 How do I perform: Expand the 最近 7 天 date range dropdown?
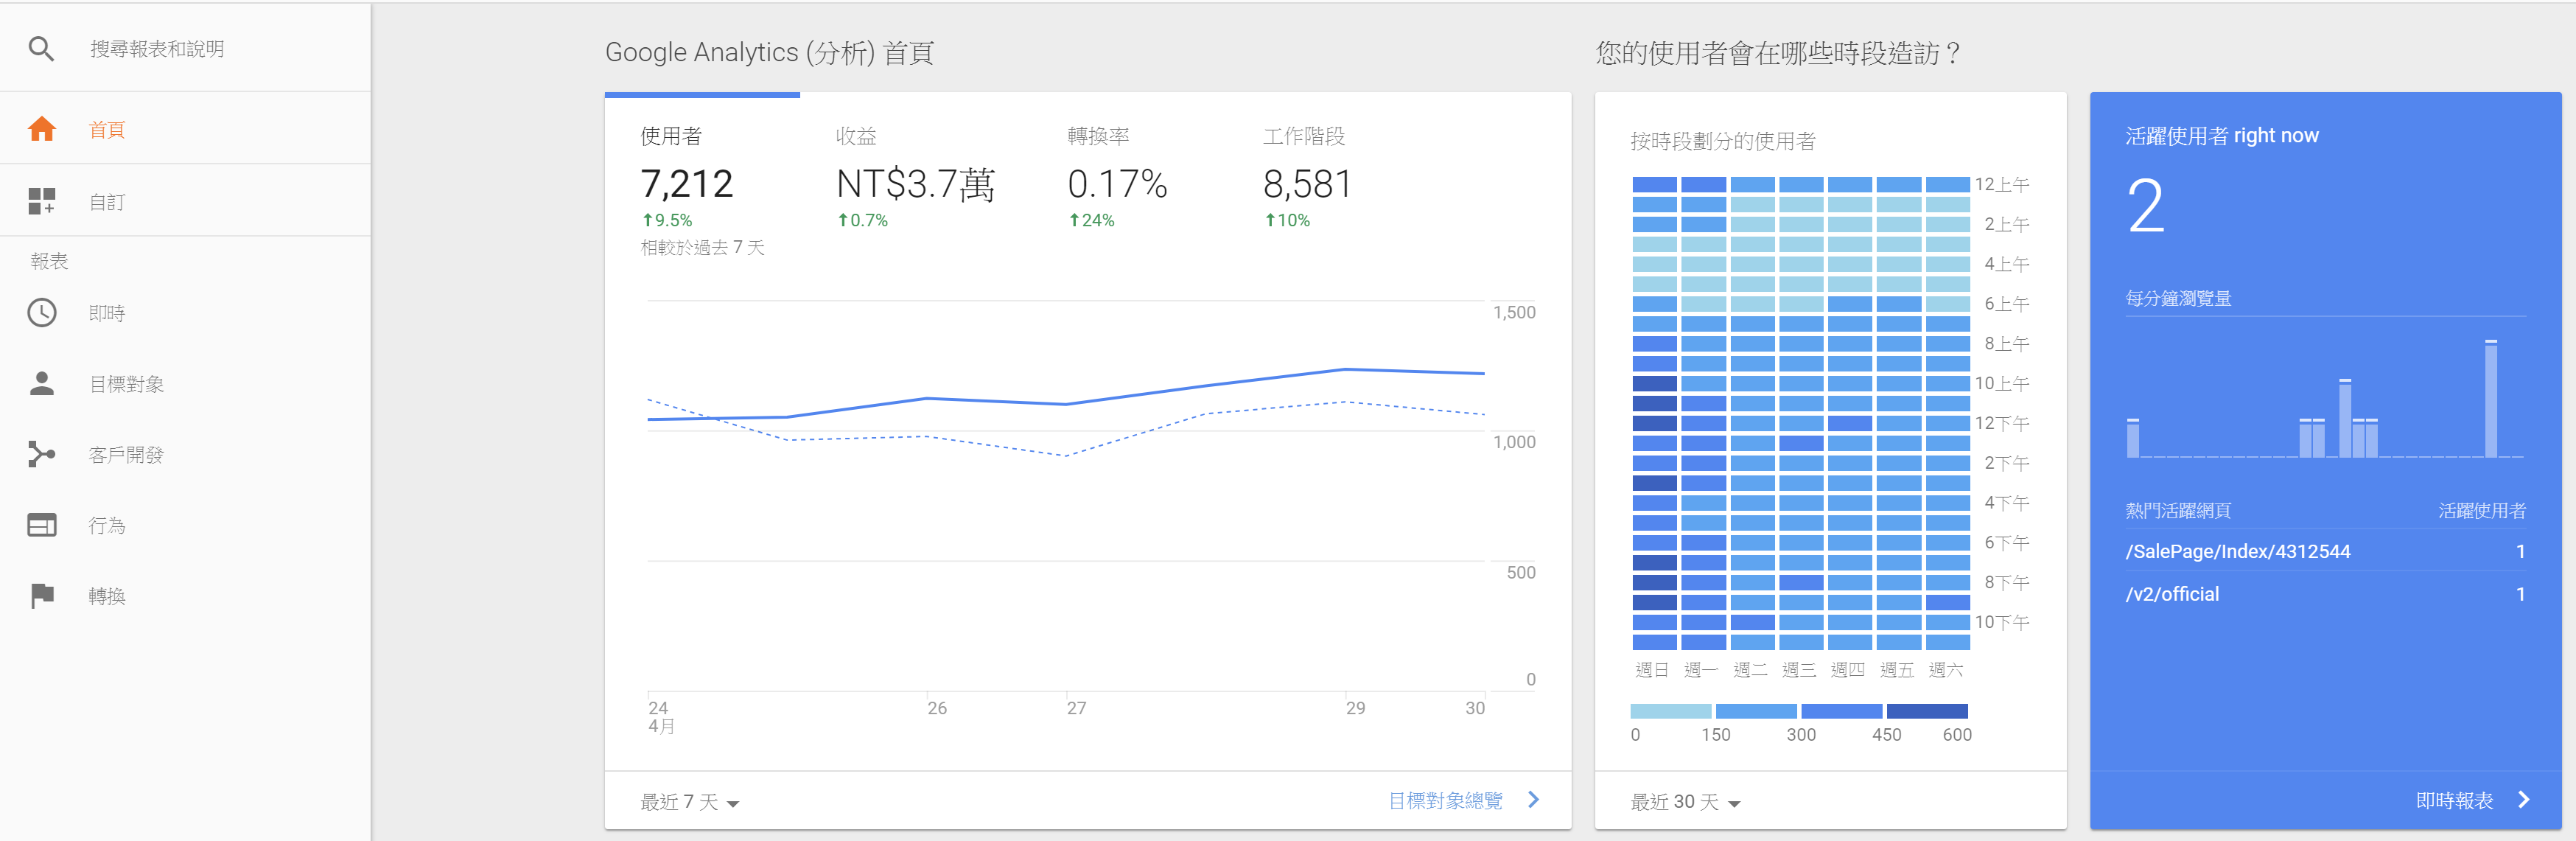pyautogui.click(x=690, y=802)
